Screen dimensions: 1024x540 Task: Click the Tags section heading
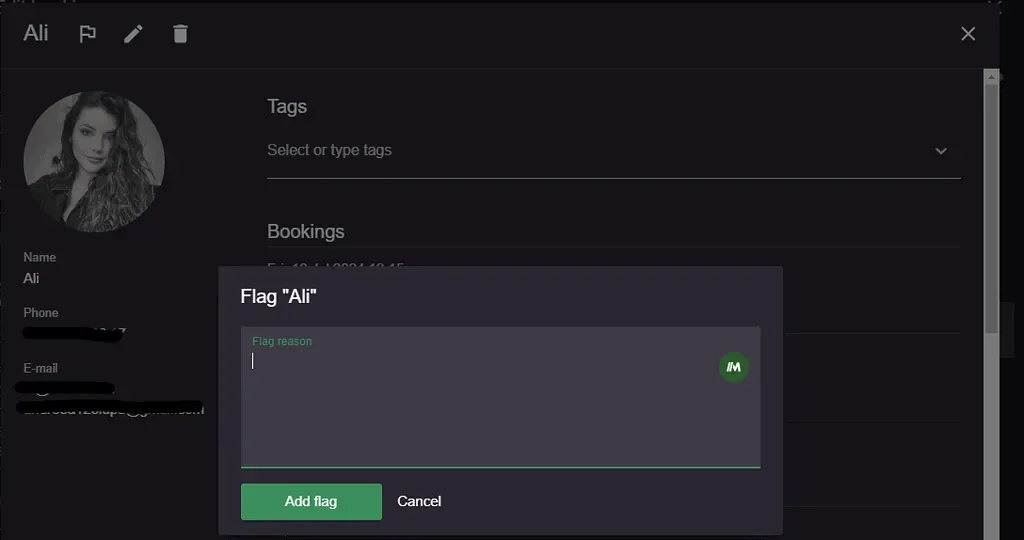coord(287,106)
